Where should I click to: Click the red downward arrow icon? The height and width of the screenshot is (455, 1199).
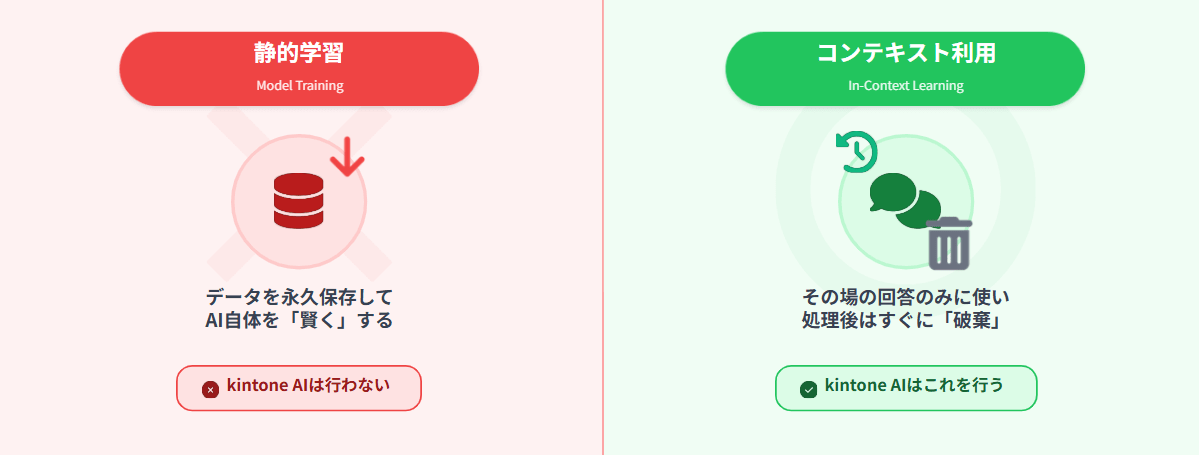pos(347,157)
